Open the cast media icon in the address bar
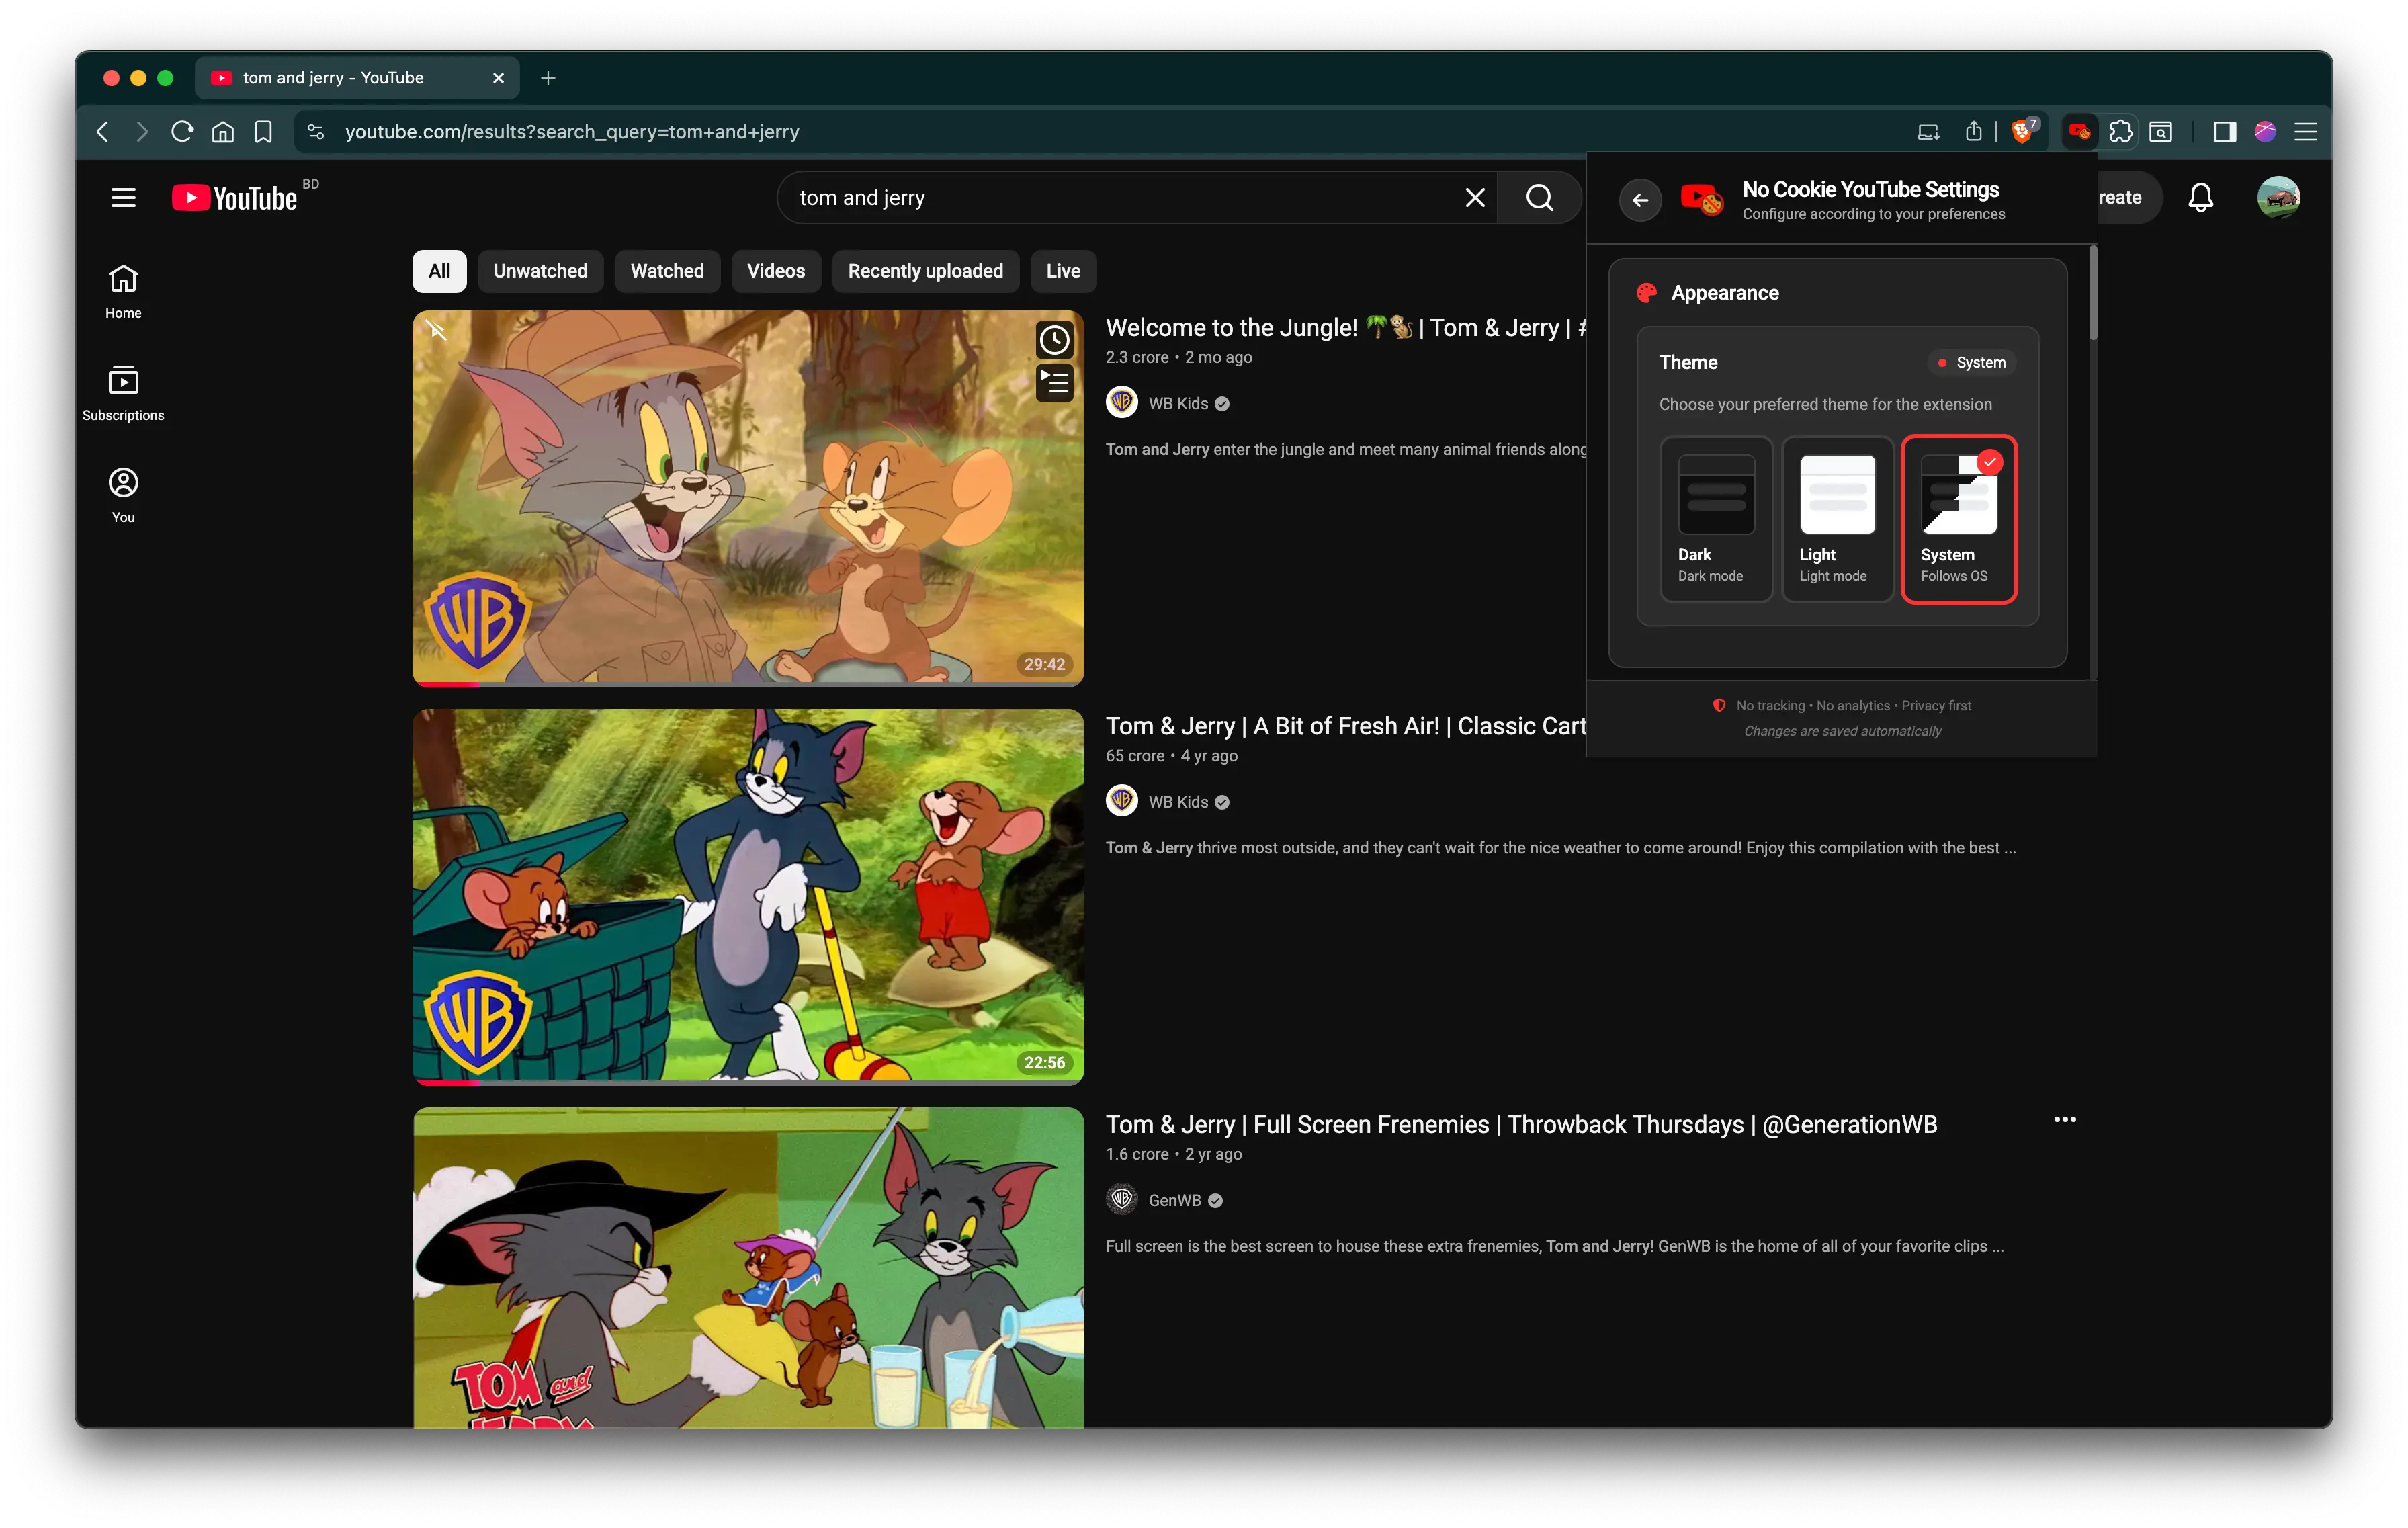Viewport: 2408px width, 1528px height. tap(1928, 131)
